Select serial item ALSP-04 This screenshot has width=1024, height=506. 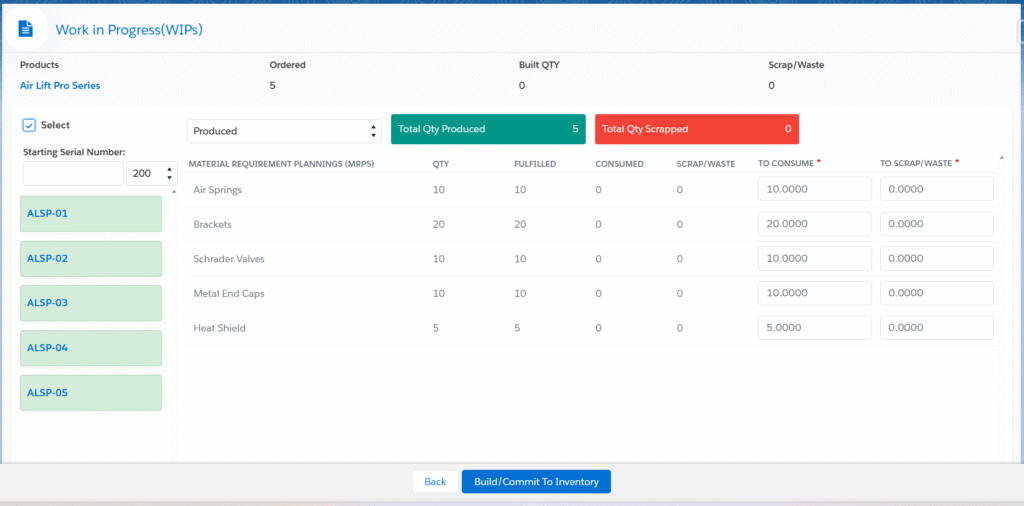pyautogui.click(x=91, y=348)
